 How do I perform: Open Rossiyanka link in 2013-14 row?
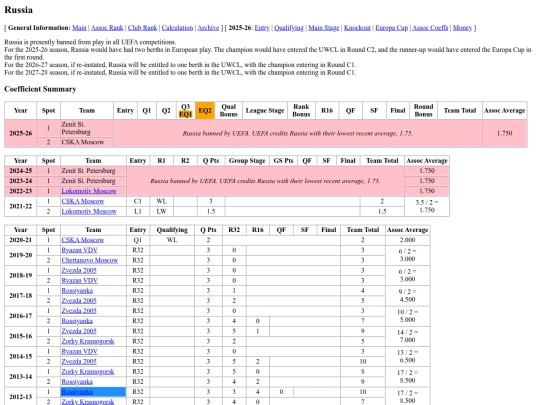coord(77,382)
